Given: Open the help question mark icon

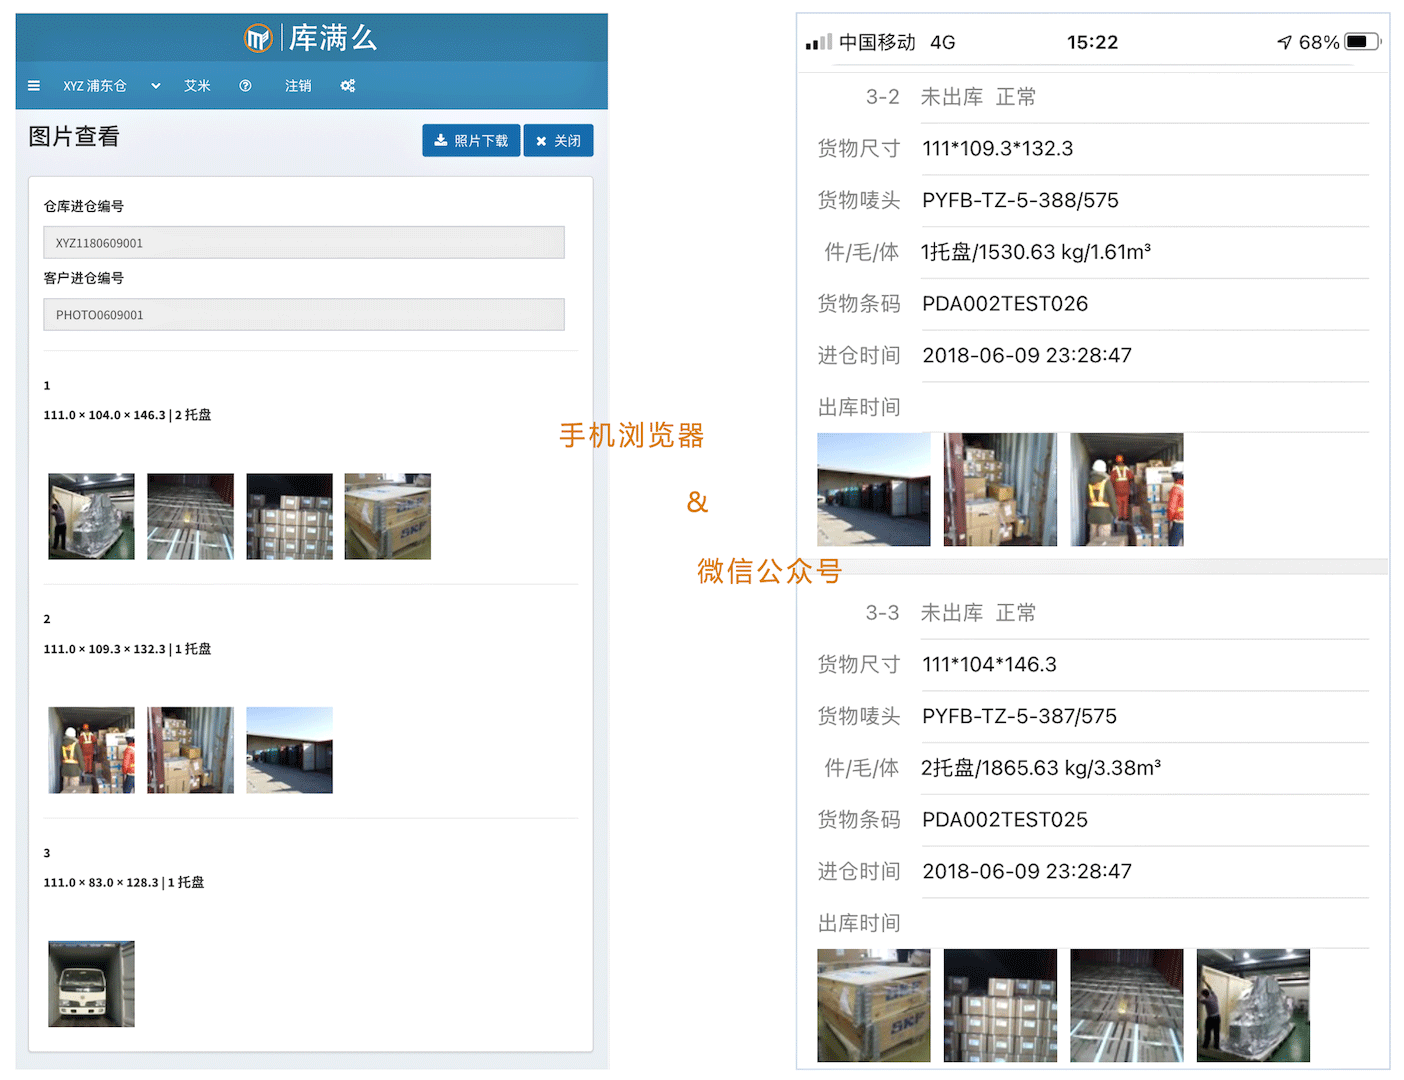Looking at the screenshot, I should (245, 86).
